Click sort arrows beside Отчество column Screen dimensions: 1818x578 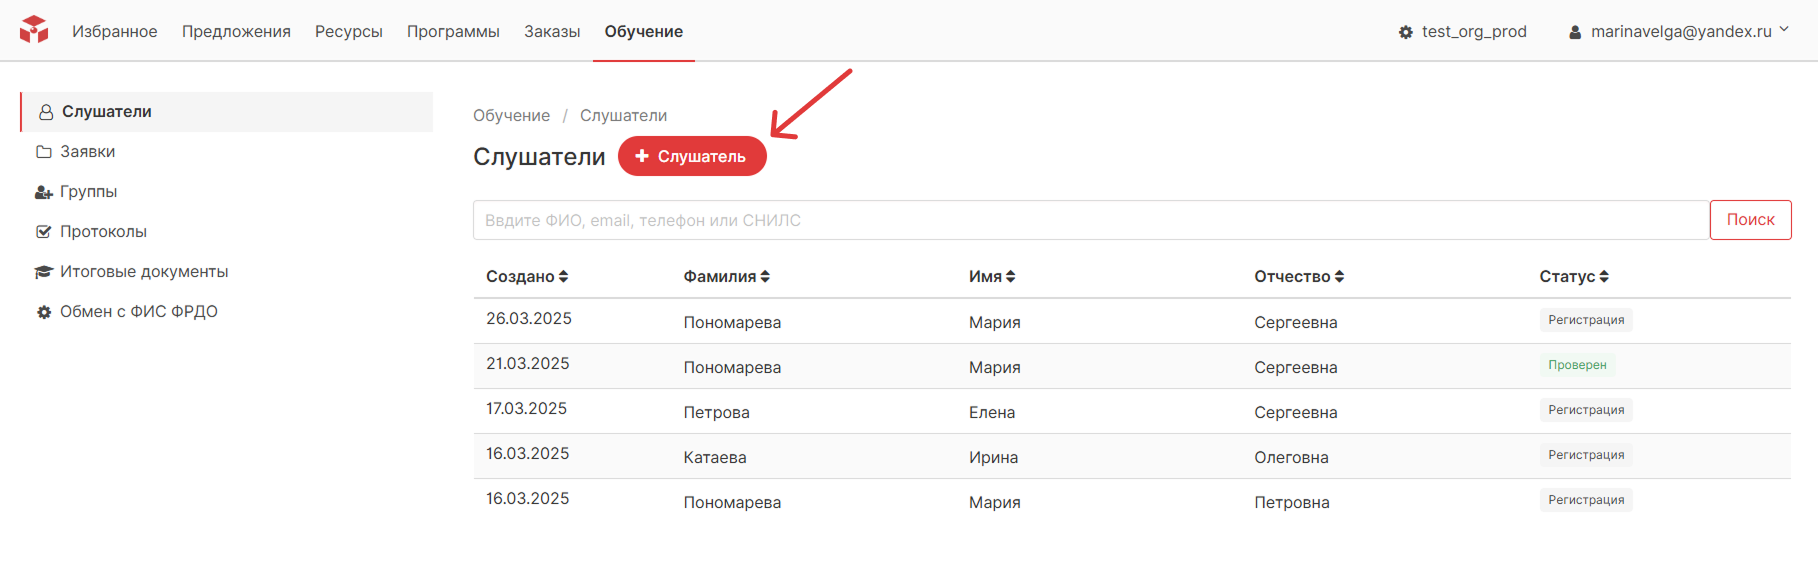(1339, 277)
